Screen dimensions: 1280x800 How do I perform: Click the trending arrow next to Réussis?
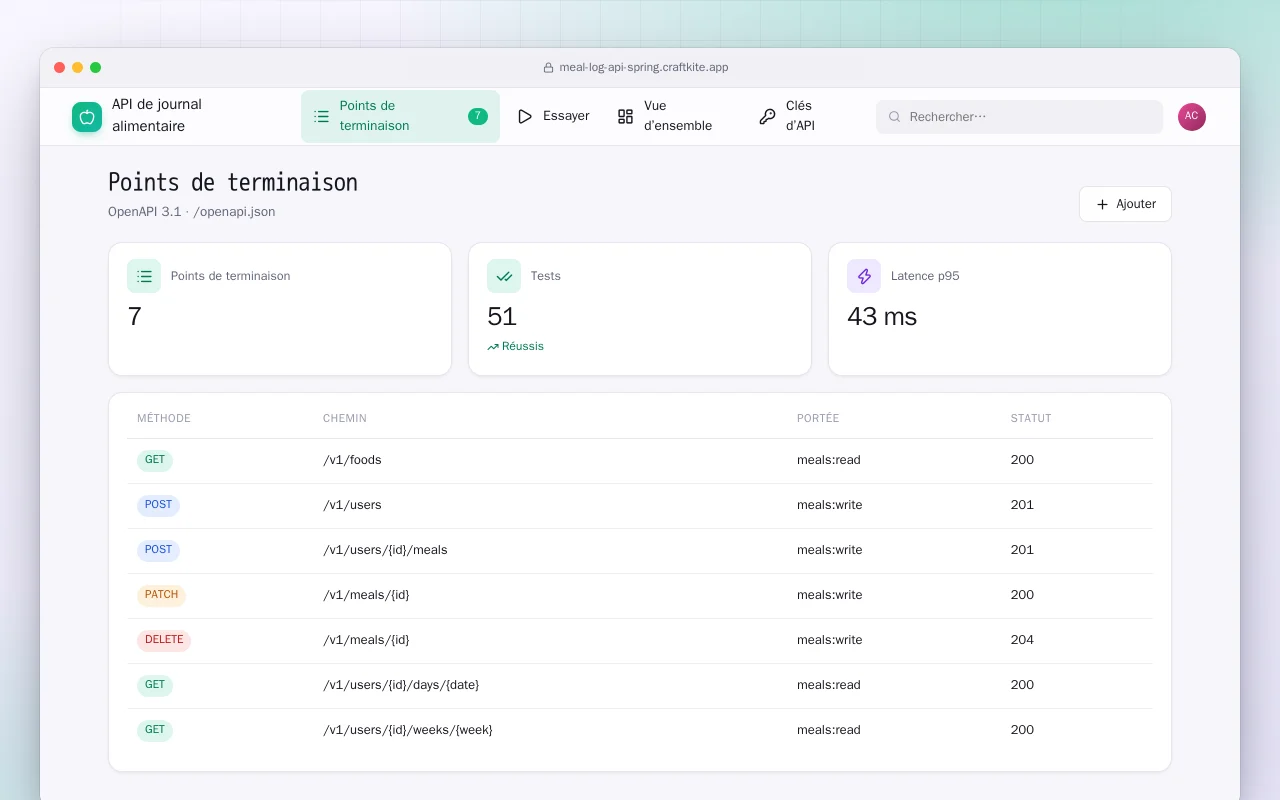tap(493, 347)
